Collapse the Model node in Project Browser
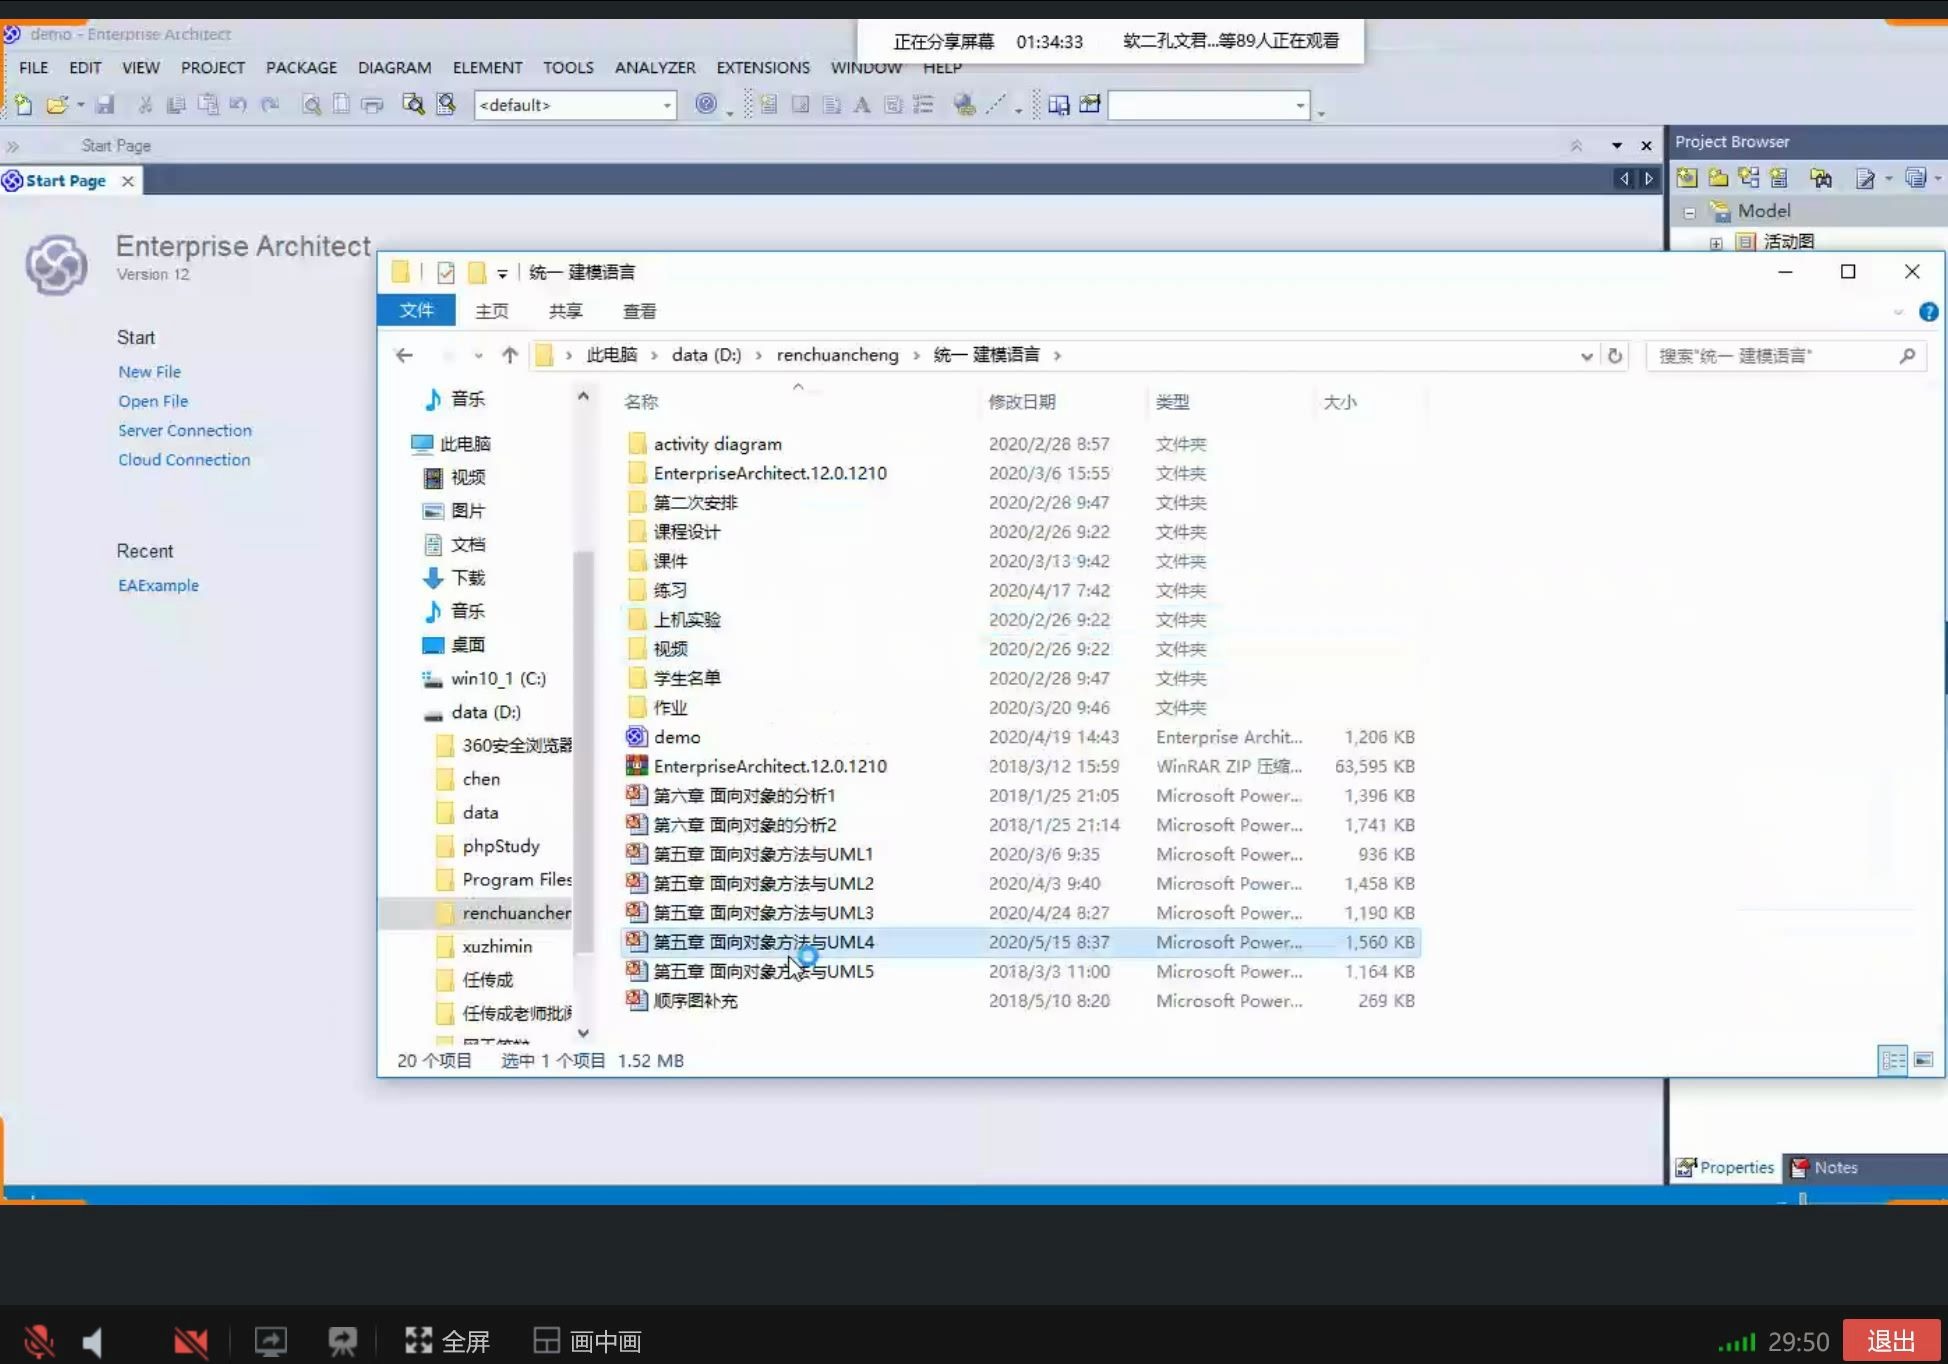 click(1689, 212)
